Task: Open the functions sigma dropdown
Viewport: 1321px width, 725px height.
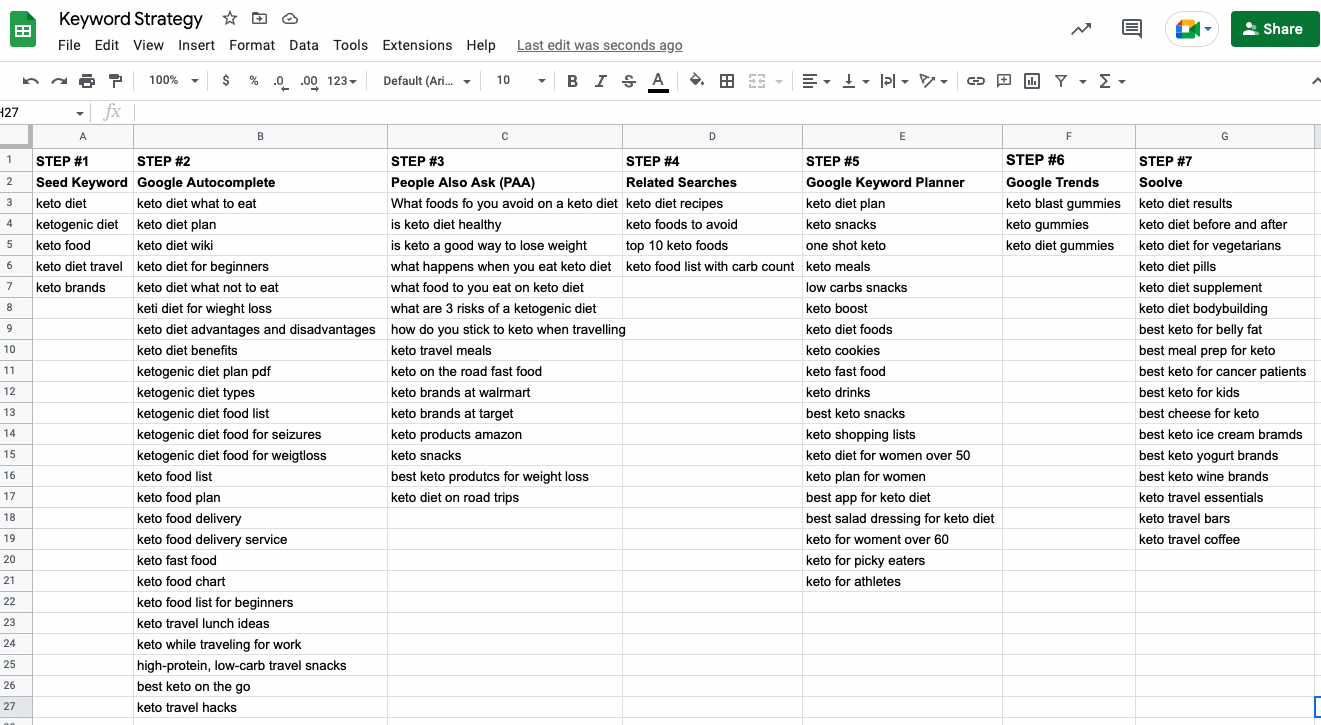Action: [x=1112, y=81]
